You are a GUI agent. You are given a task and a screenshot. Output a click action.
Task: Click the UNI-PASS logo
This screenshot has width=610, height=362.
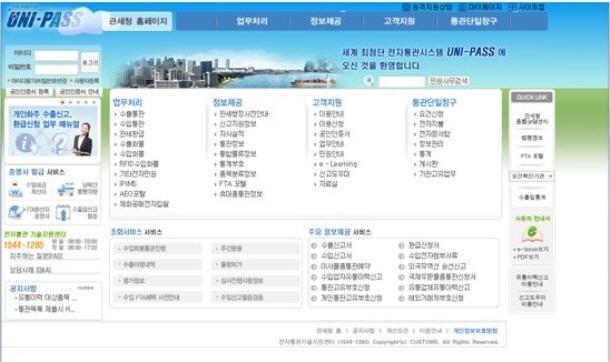[44, 19]
